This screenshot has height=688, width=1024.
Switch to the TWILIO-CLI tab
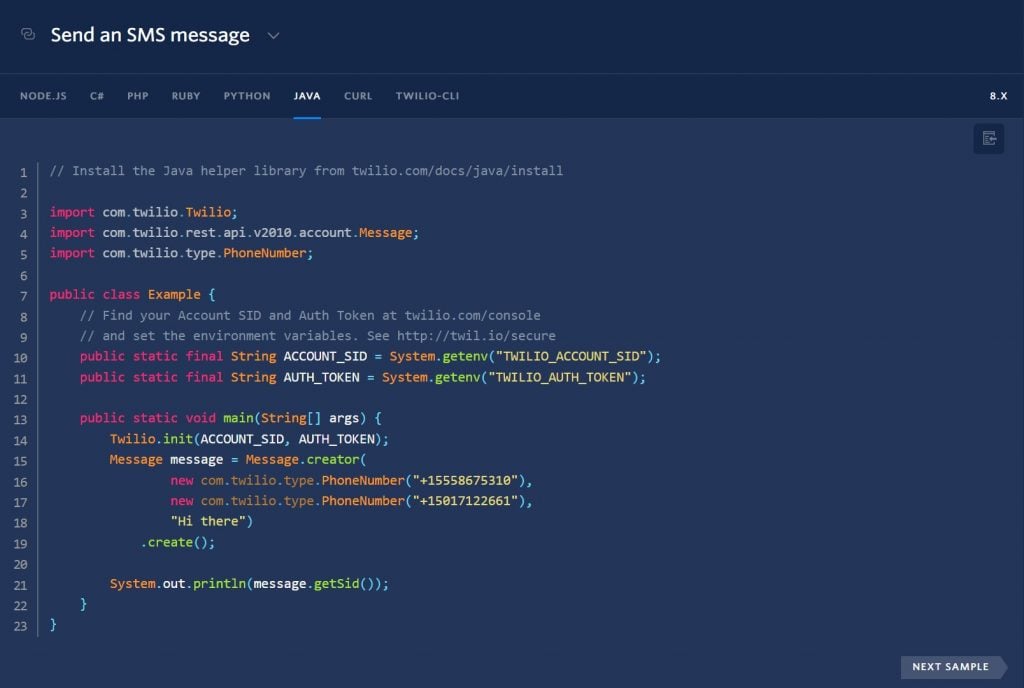[x=427, y=96]
